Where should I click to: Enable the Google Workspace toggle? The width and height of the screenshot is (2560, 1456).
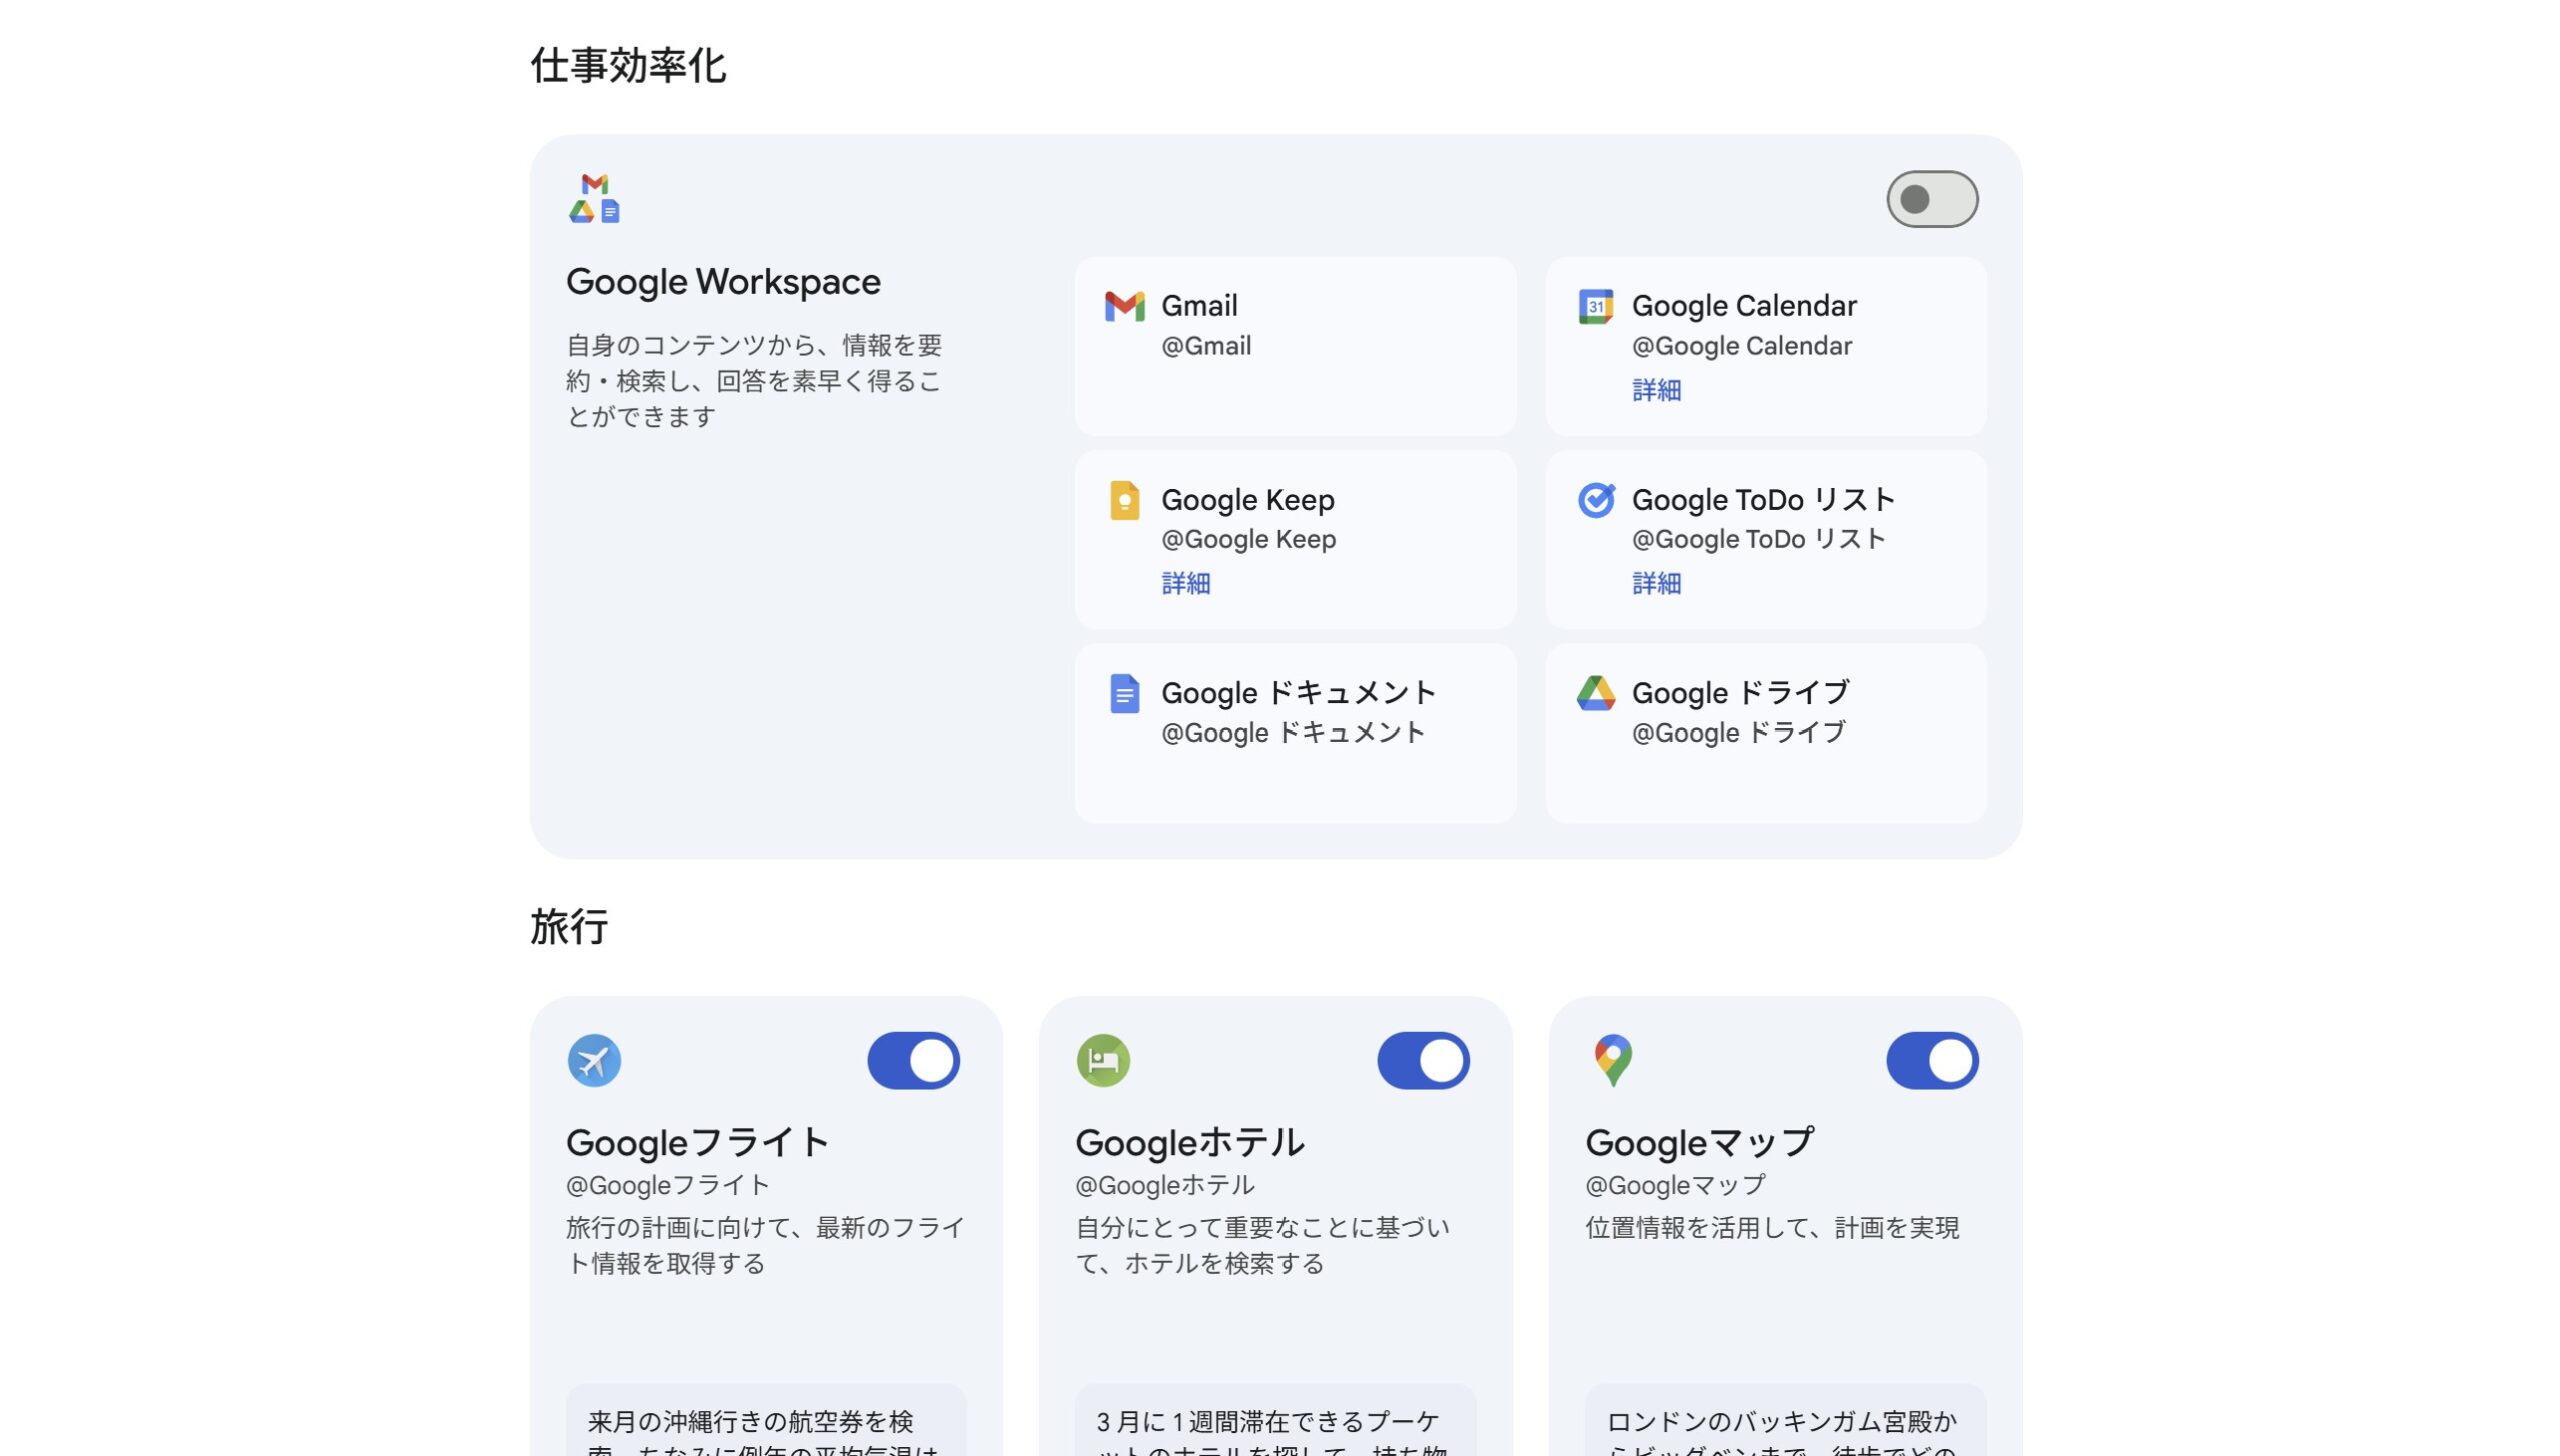pos(1931,199)
